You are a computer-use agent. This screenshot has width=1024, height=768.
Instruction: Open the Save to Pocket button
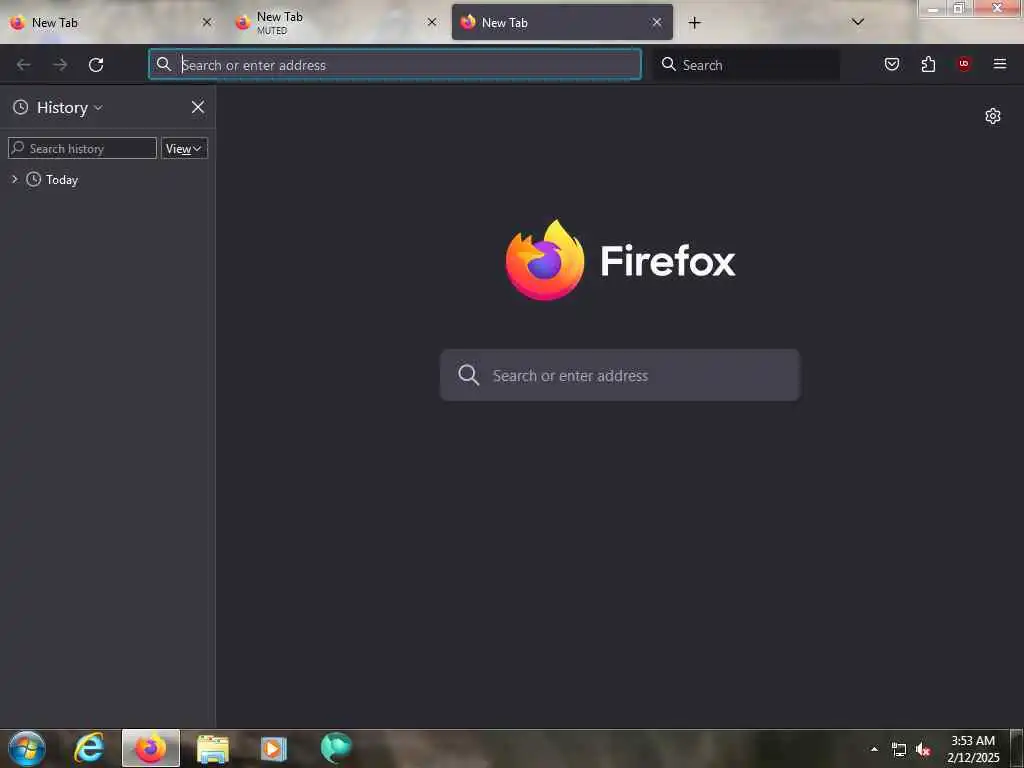click(x=892, y=64)
